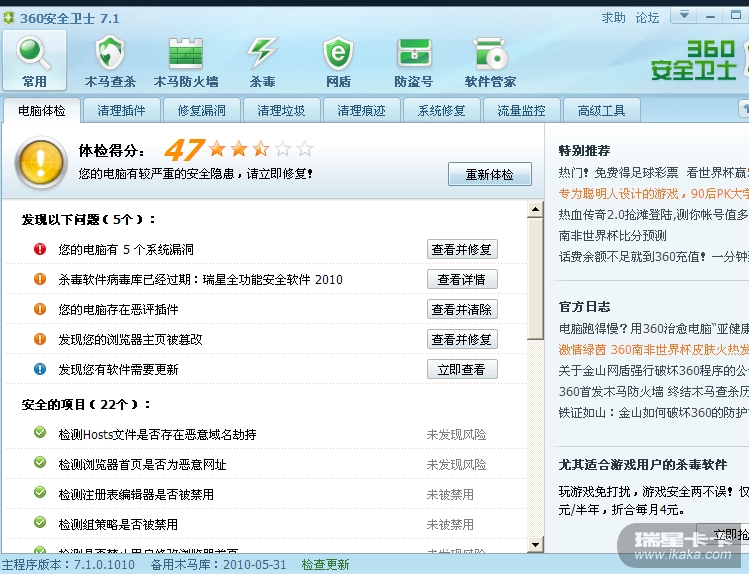Screen dimensions: 749x574
Task: Click the 重新体检 button
Action: click(x=490, y=174)
